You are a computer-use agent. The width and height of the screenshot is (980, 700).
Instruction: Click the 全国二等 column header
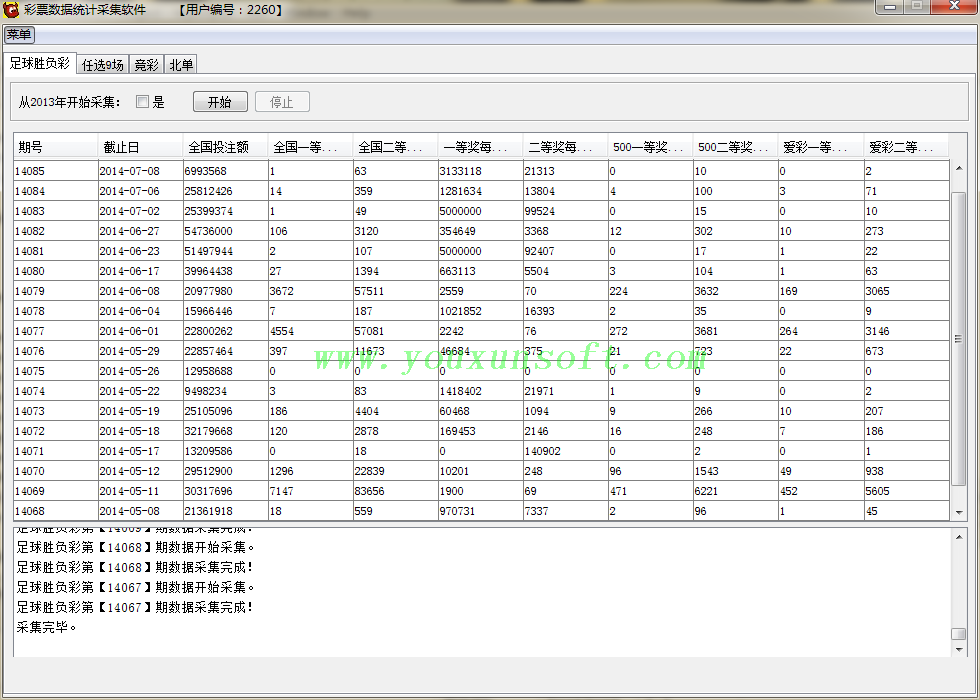pos(396,147)
